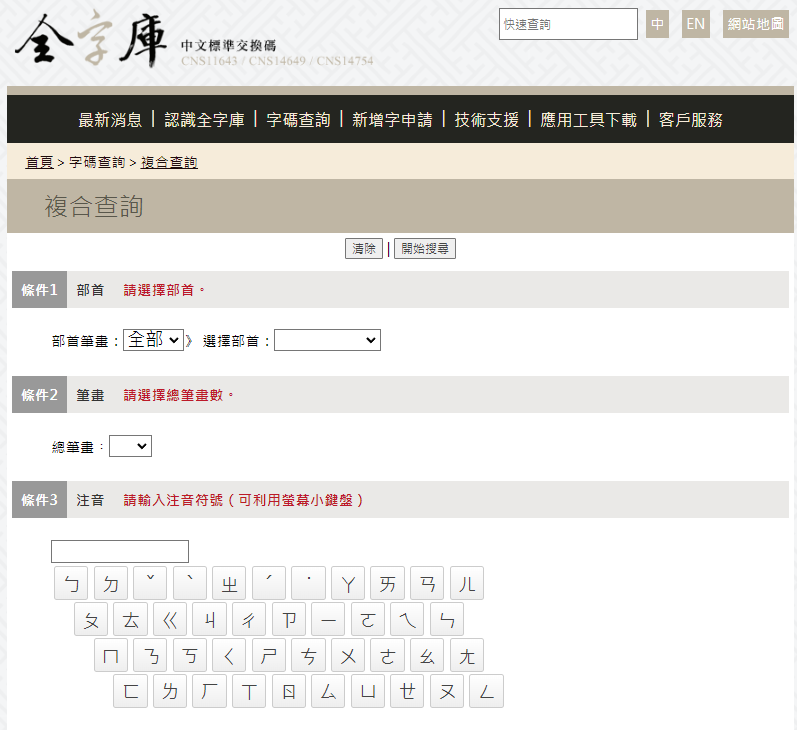Viewport: 797px width, 730px height.
Task: Click the ㄣ key
Action: tap(447, 619)
